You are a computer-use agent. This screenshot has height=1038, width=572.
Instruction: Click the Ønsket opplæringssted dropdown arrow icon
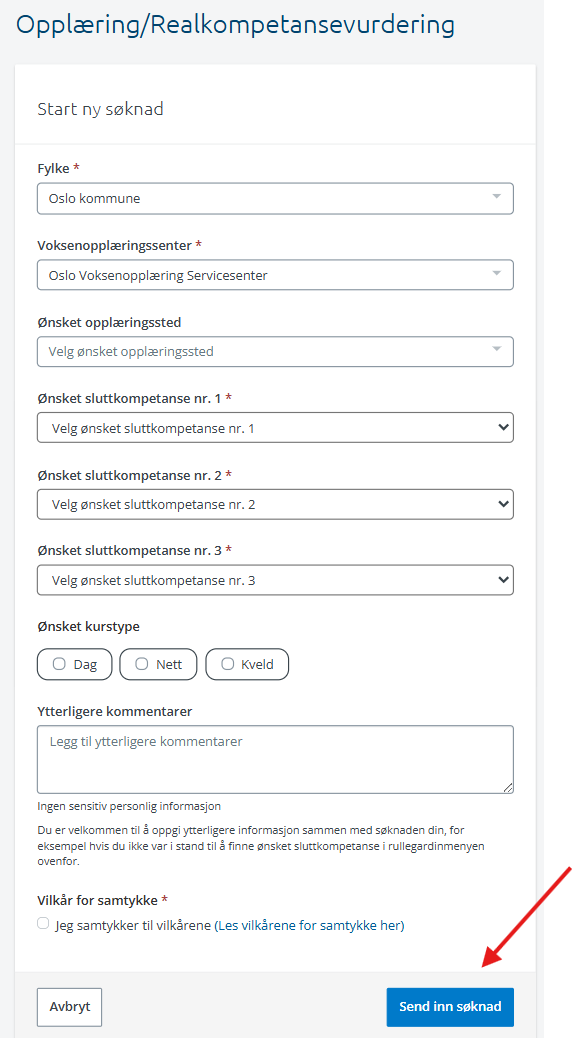click(x=497, y=350)
